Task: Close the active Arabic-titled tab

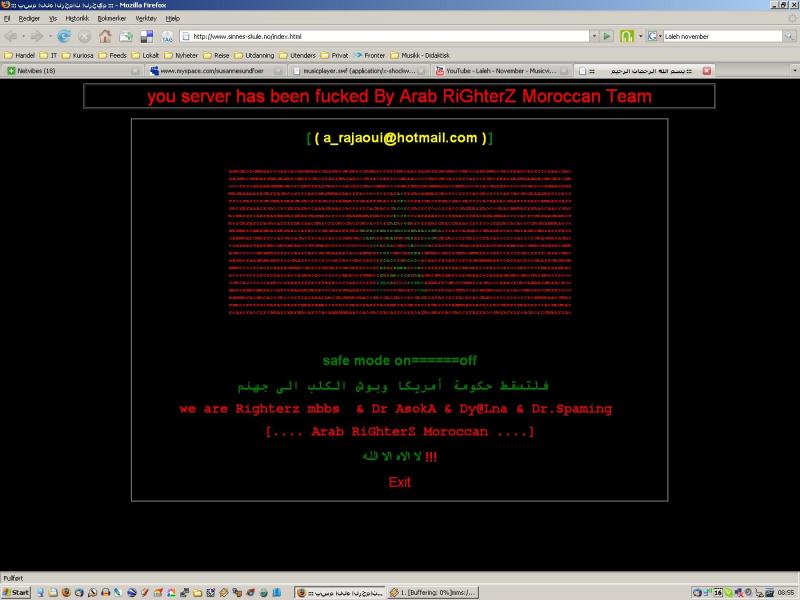Action: click(707, 71)
